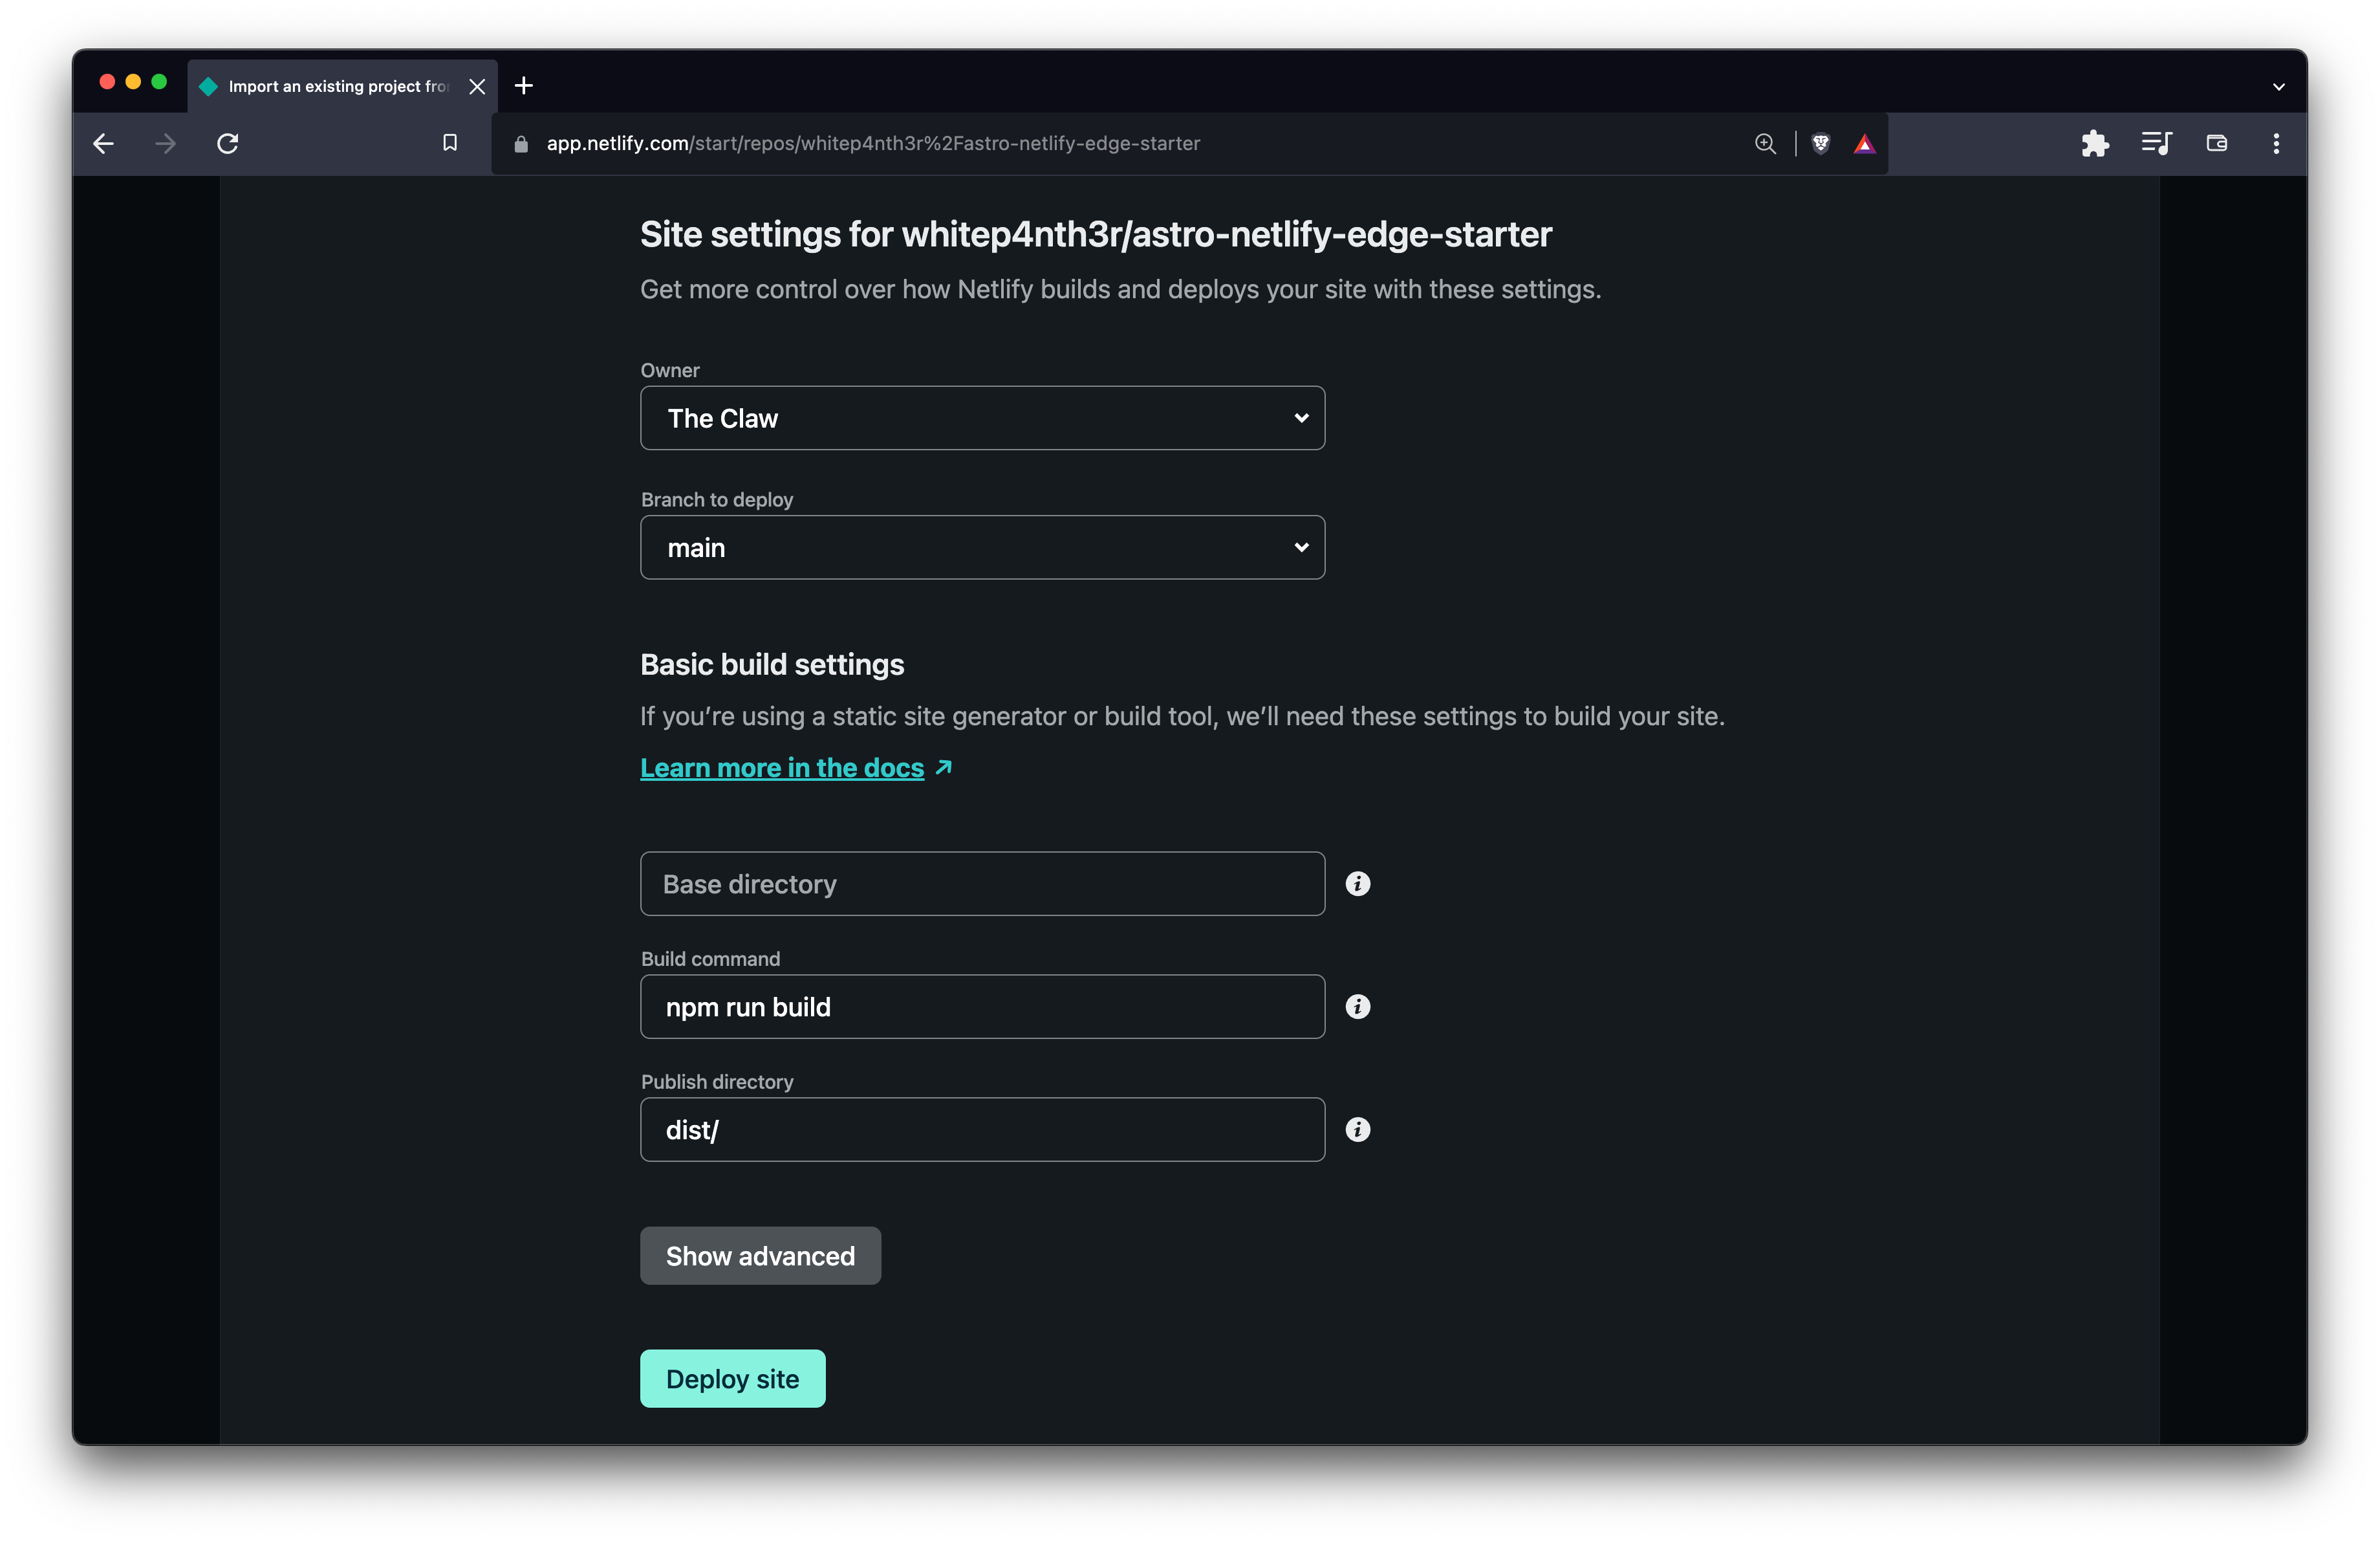Click the new tab plus button

point(519,85)
